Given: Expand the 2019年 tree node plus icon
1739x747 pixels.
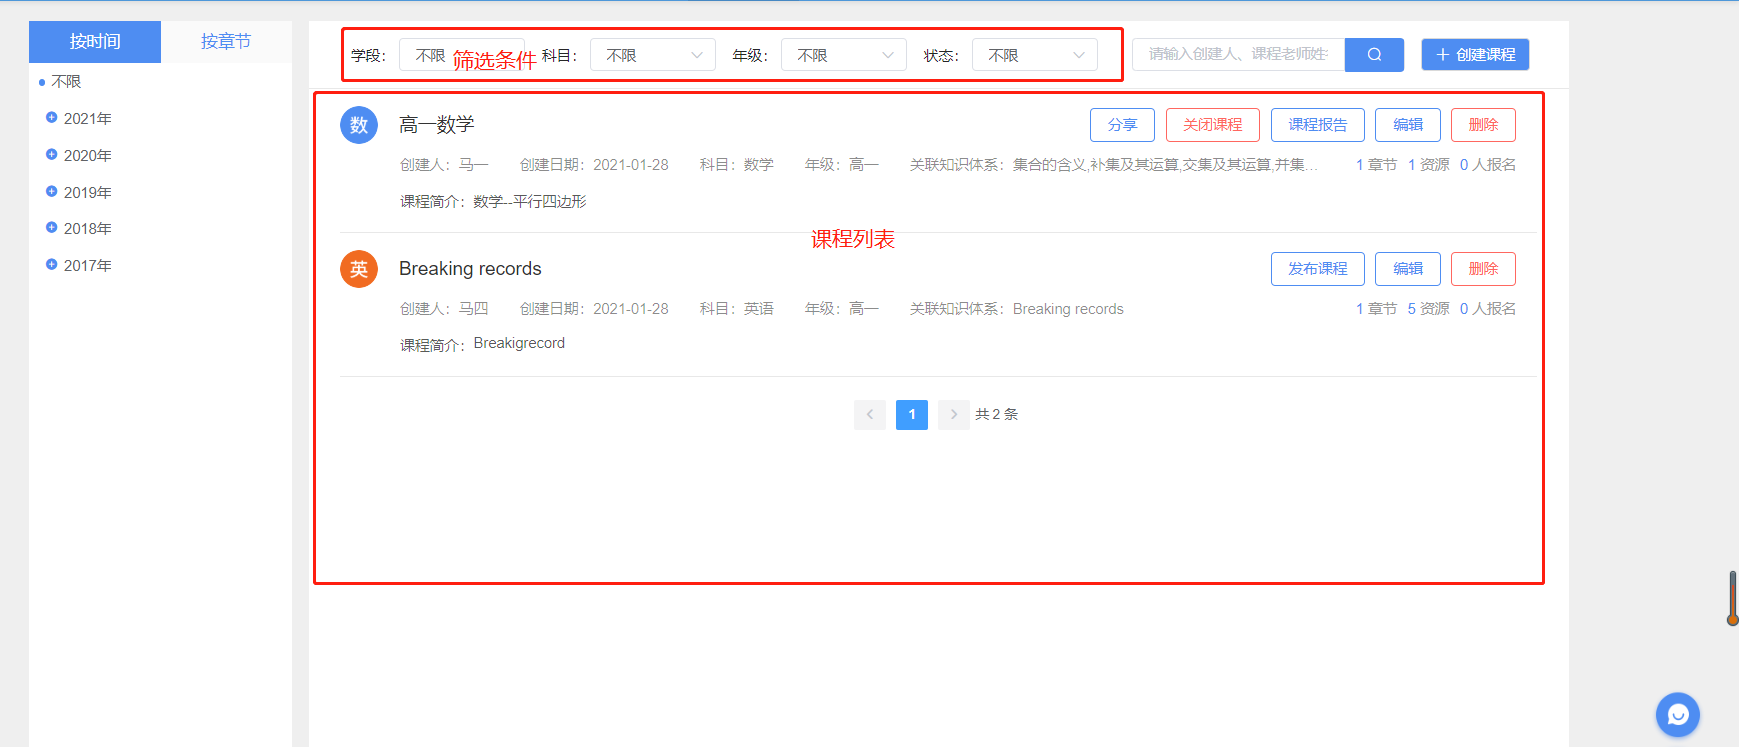Looking at the screenshot, I should click(52, 192).
